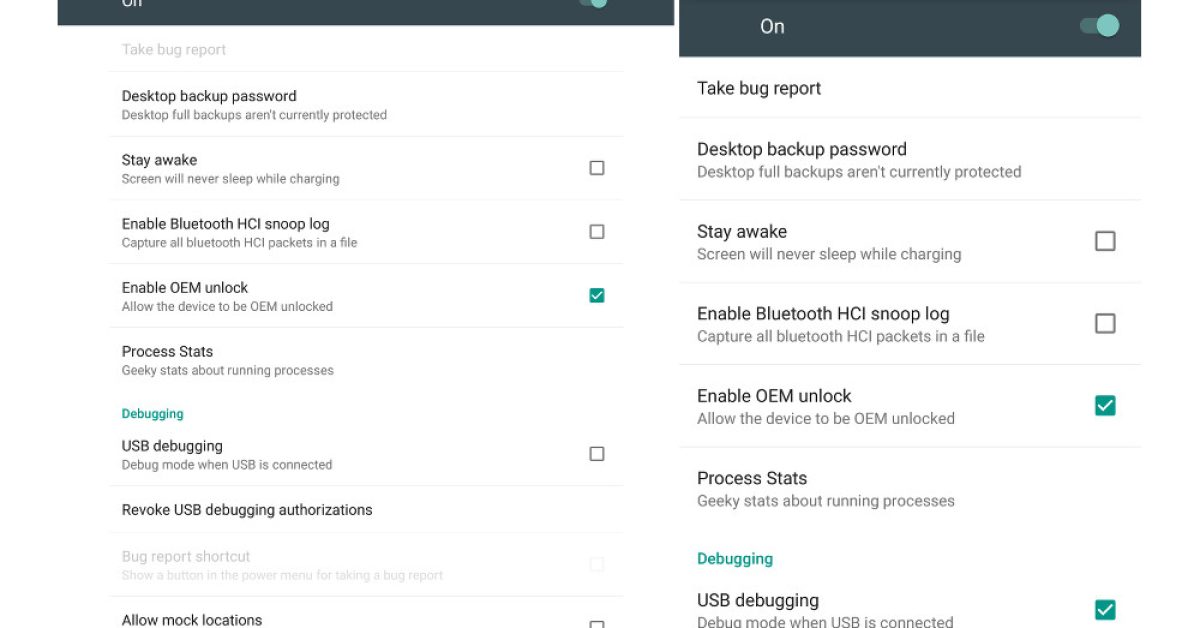Enable Bluetooth HCI snoop log checkbox, left screen

point(597,232)
